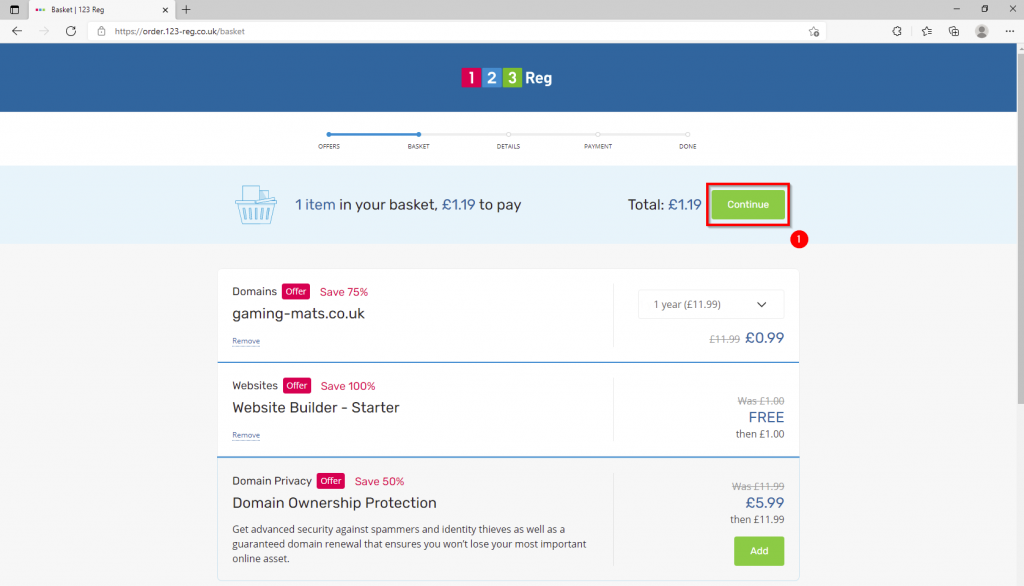Click the site lock icon in address bar
Viewport: 1024px width, 586px height.
pos(101,31)
